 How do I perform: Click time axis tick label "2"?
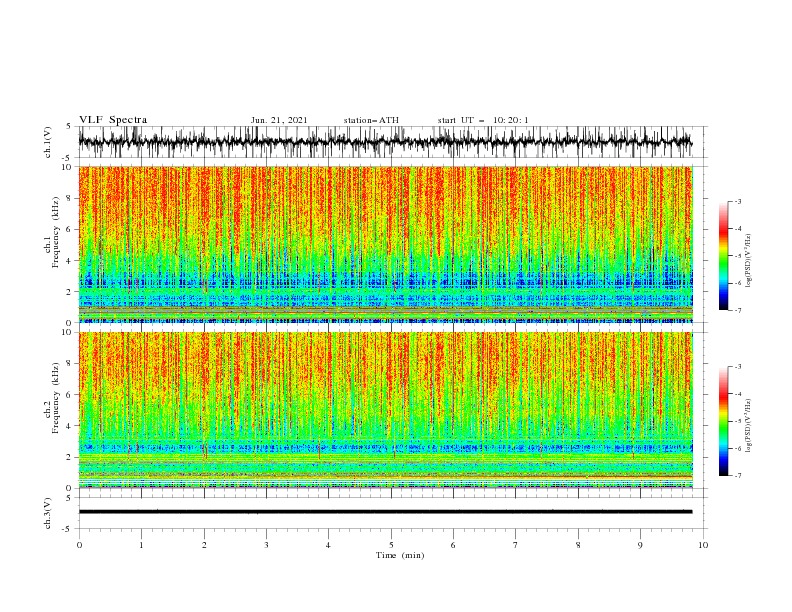[x=204, y=545]
